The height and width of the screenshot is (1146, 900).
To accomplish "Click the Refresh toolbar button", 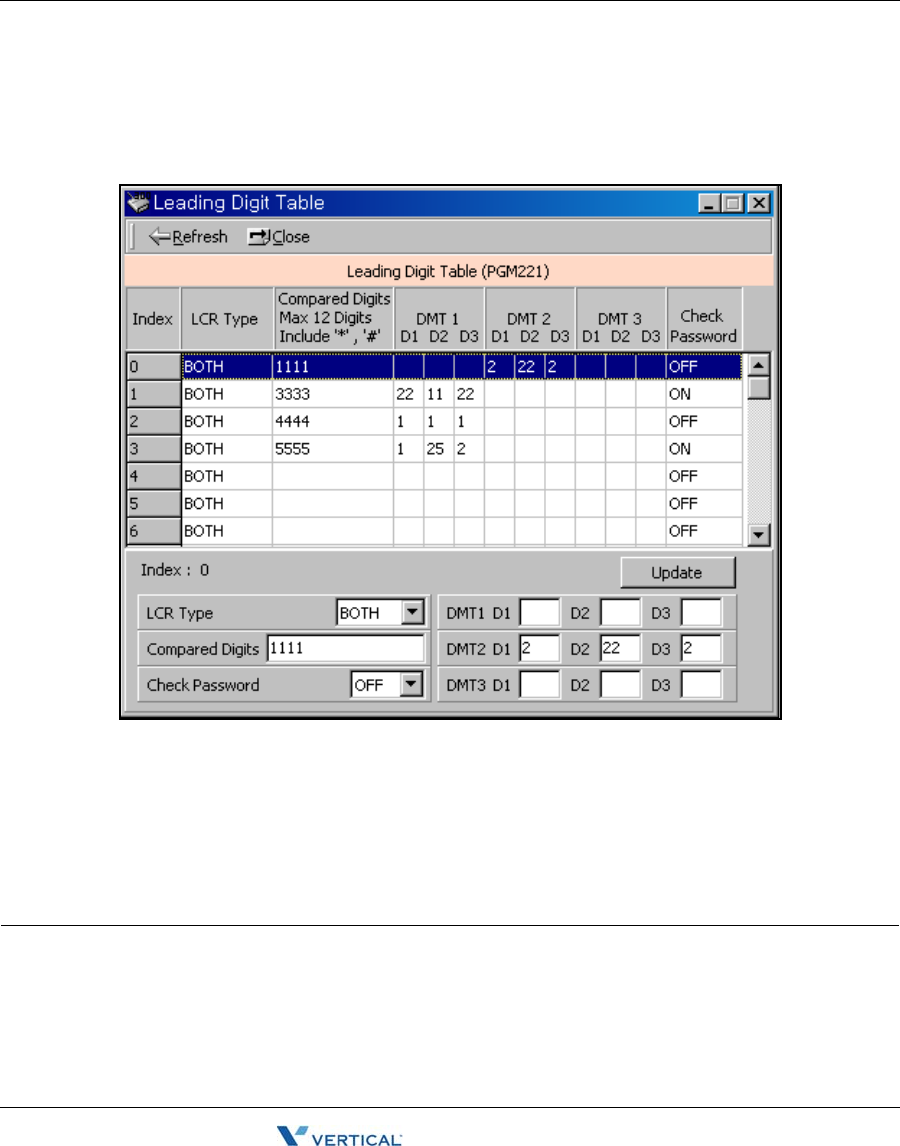I will [188, 237].
